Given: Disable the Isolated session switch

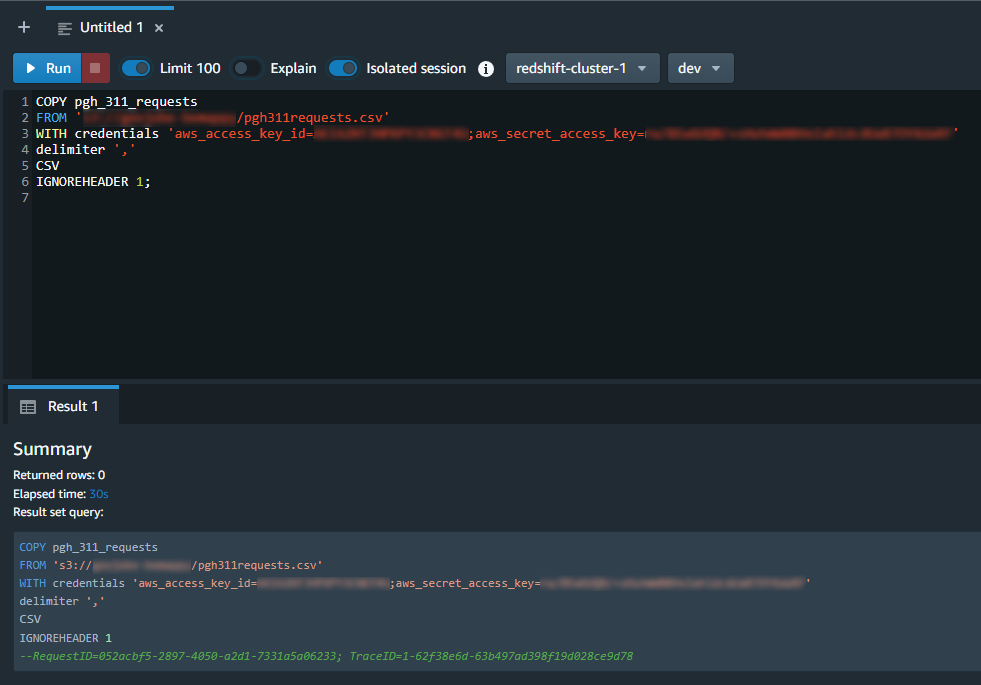Looking at the screenshot, I should [x=343, y=69].
